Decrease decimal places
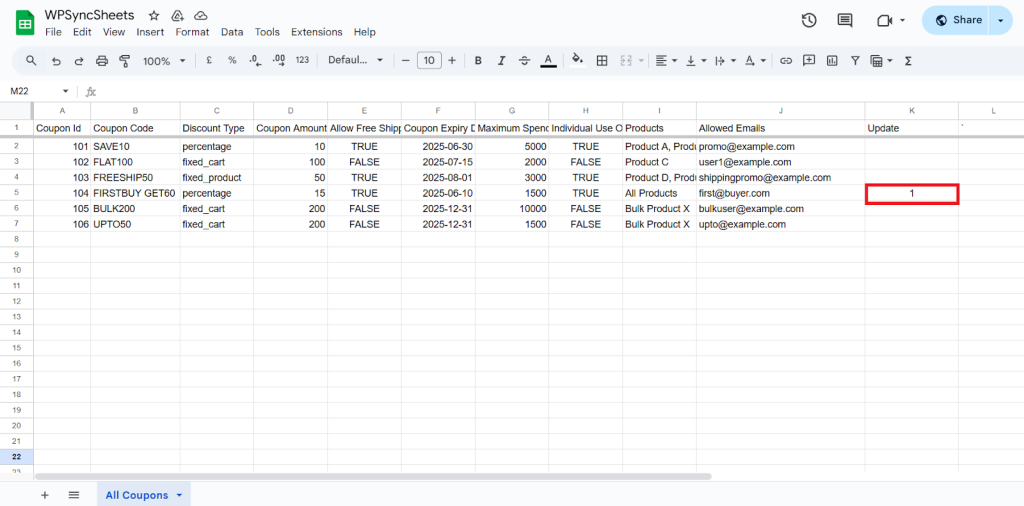1024x506 pixels. pyautogui.click(x=255, y=61)
